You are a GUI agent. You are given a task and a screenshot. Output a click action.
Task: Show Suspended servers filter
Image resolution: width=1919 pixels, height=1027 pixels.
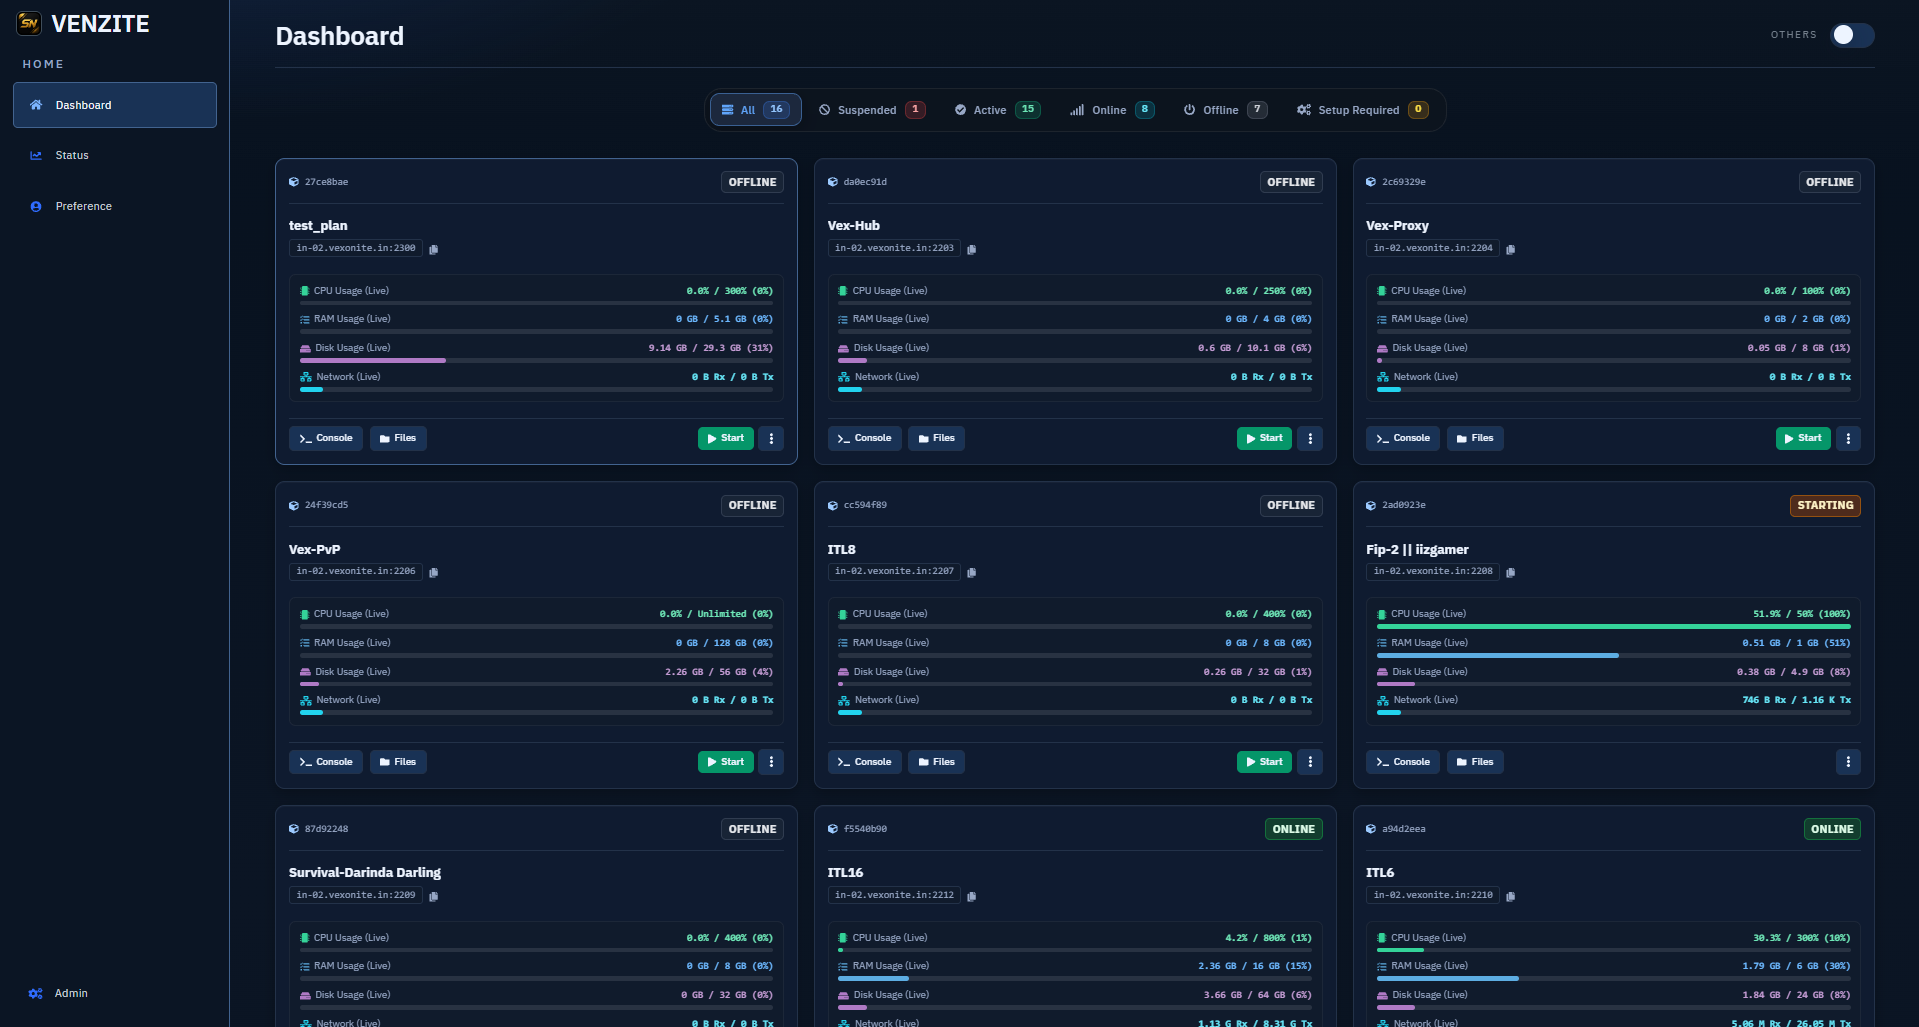coord(871,110)
